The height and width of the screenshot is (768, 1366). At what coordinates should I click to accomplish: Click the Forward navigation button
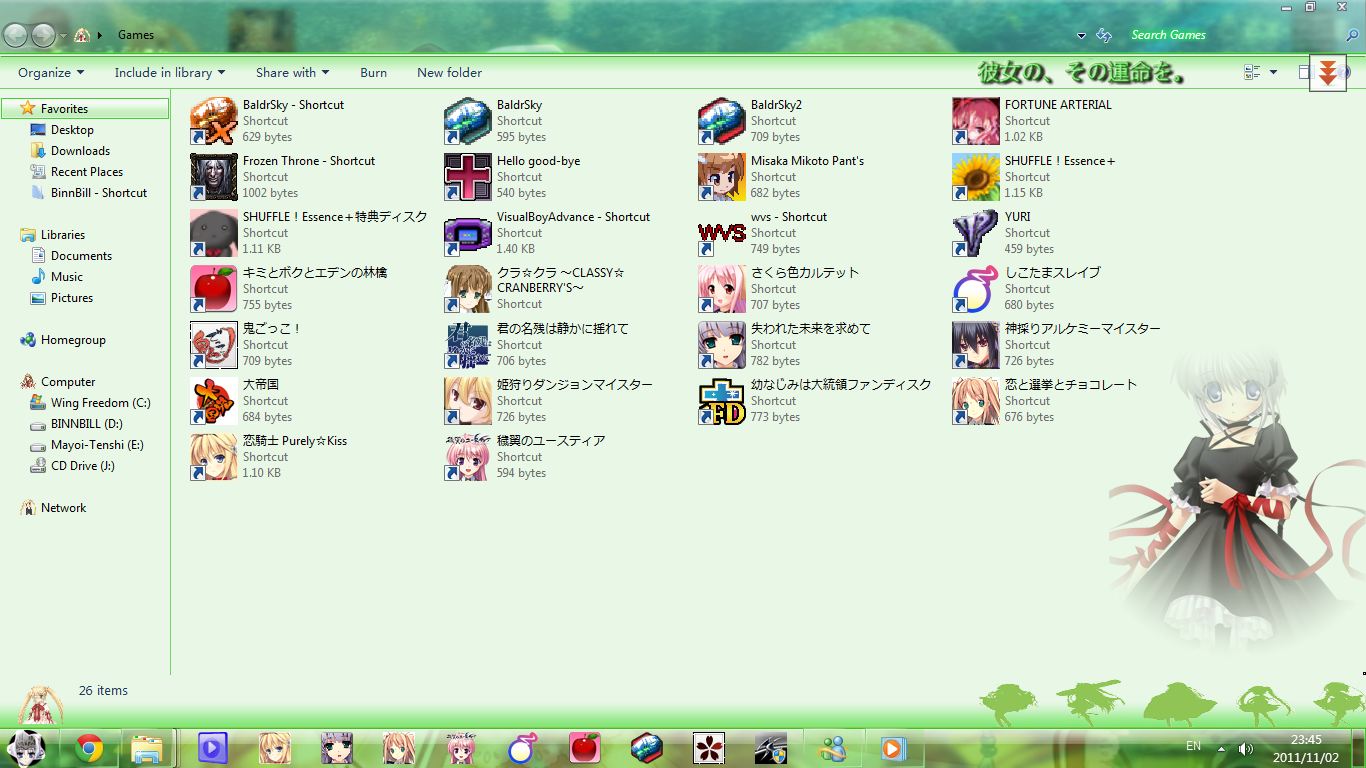(x=43, y=36)
